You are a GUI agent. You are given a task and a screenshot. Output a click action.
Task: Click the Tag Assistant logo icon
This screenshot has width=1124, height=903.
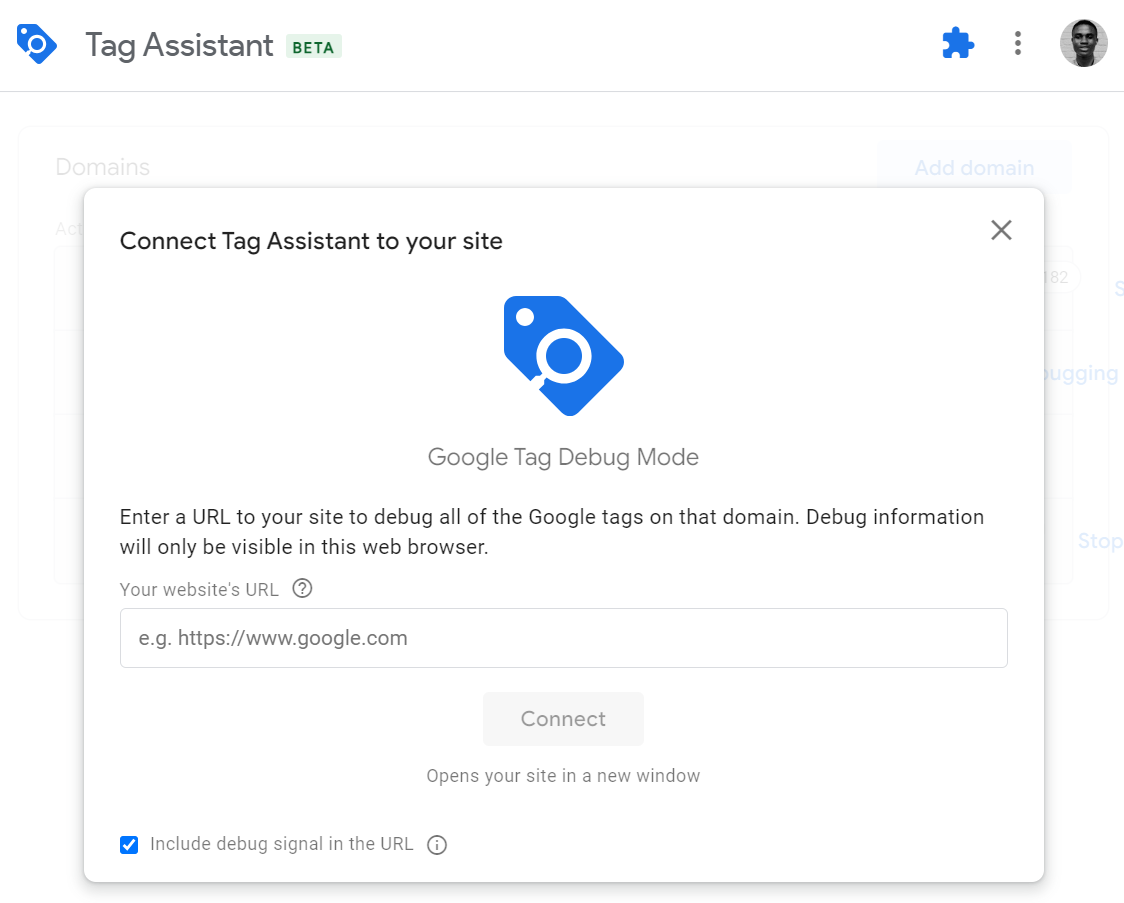tap(36, 44)
